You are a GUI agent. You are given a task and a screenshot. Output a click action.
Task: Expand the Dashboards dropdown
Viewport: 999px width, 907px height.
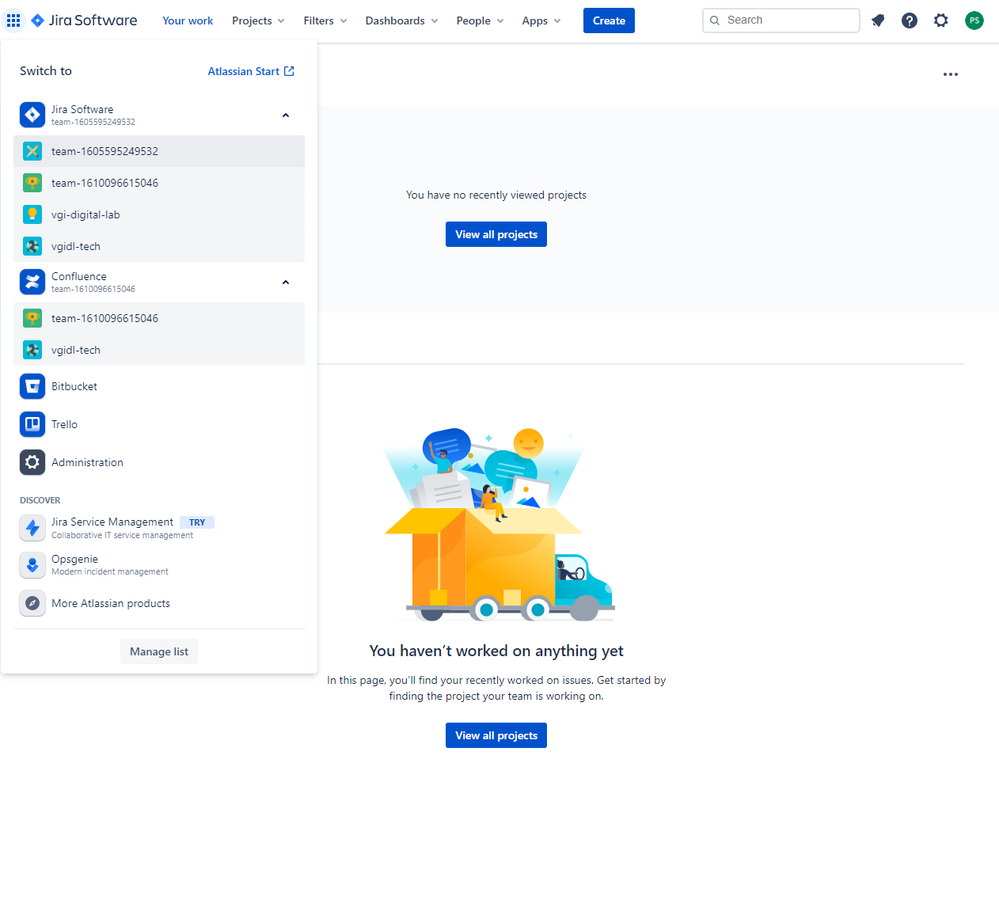point(401,20)
